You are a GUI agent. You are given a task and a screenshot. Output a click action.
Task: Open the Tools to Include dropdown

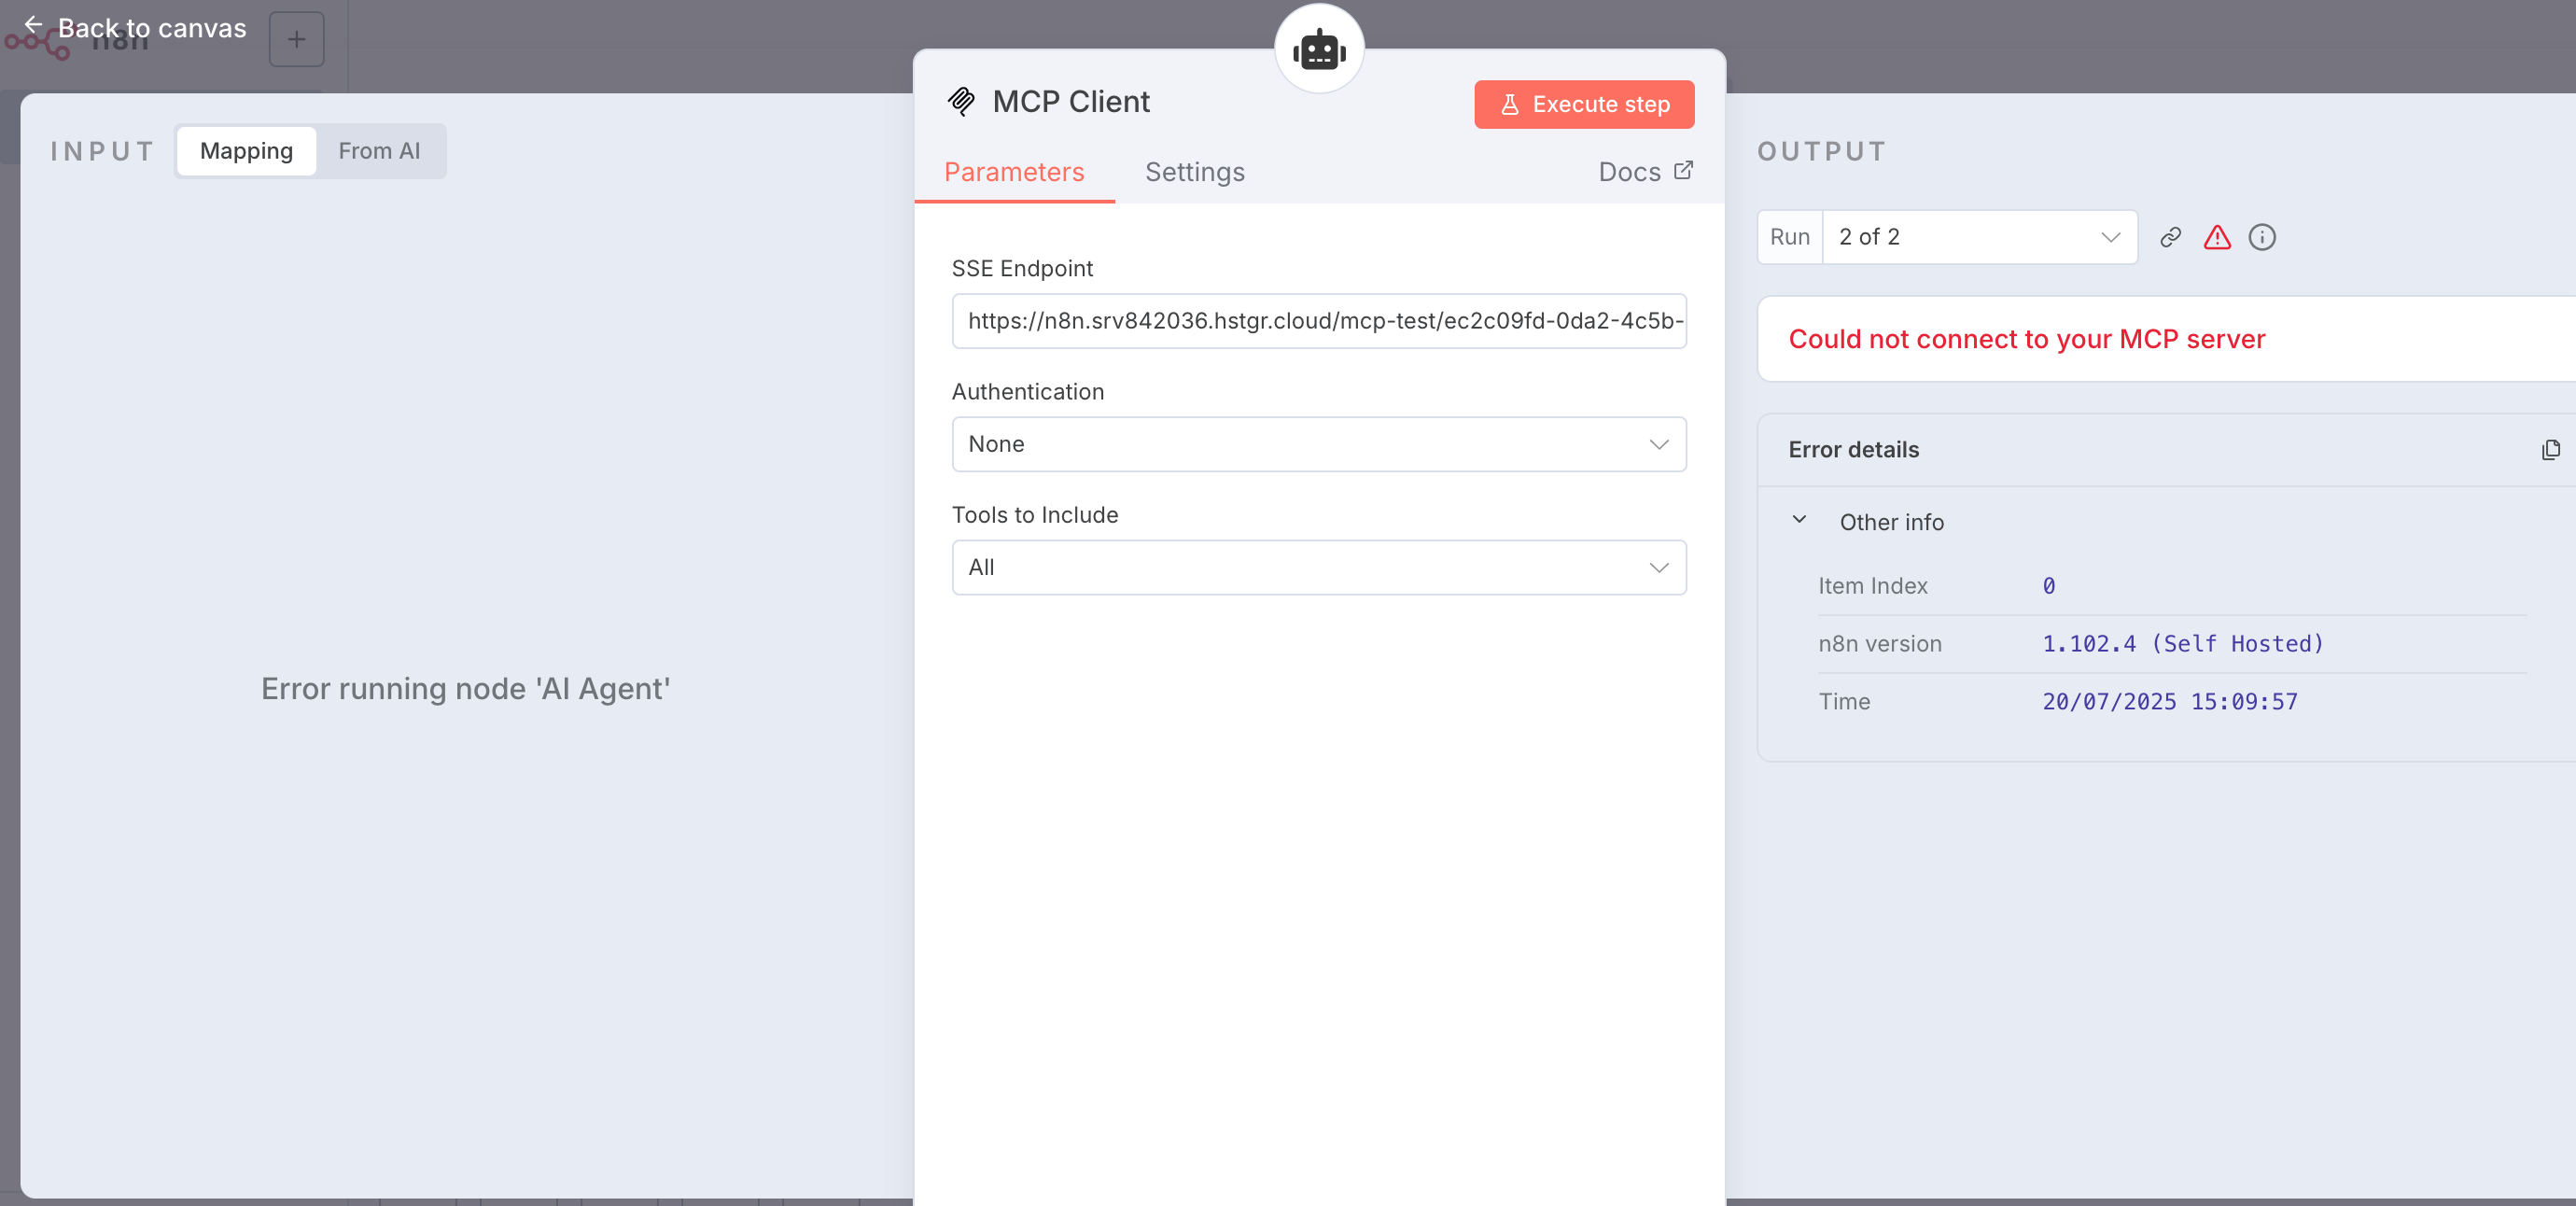pos(1319,567)
